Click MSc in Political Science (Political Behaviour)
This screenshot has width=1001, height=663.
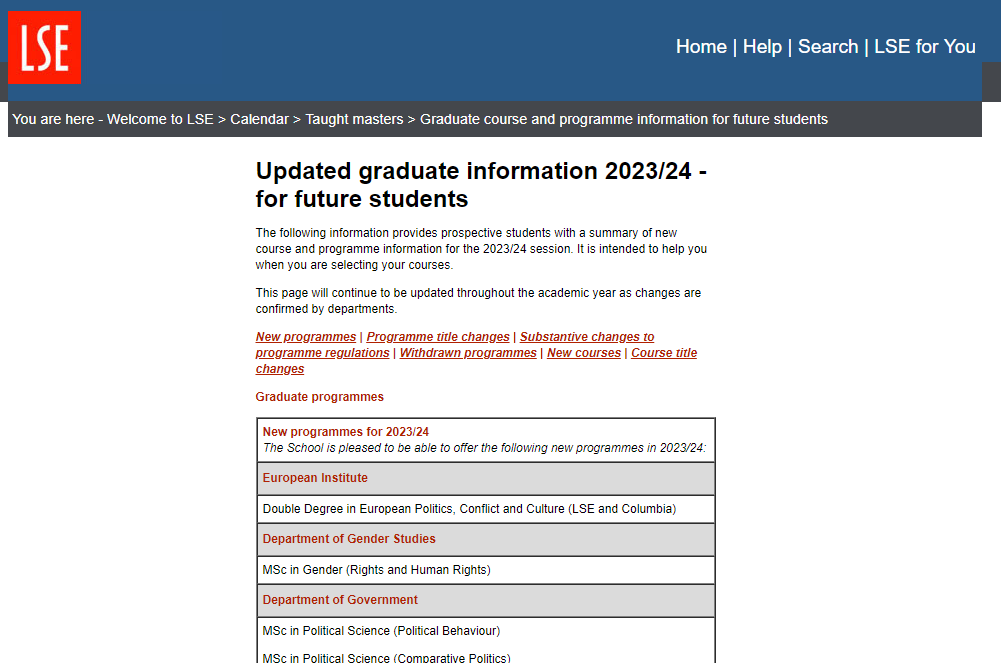pyautogui.click(x=381, y=631)
